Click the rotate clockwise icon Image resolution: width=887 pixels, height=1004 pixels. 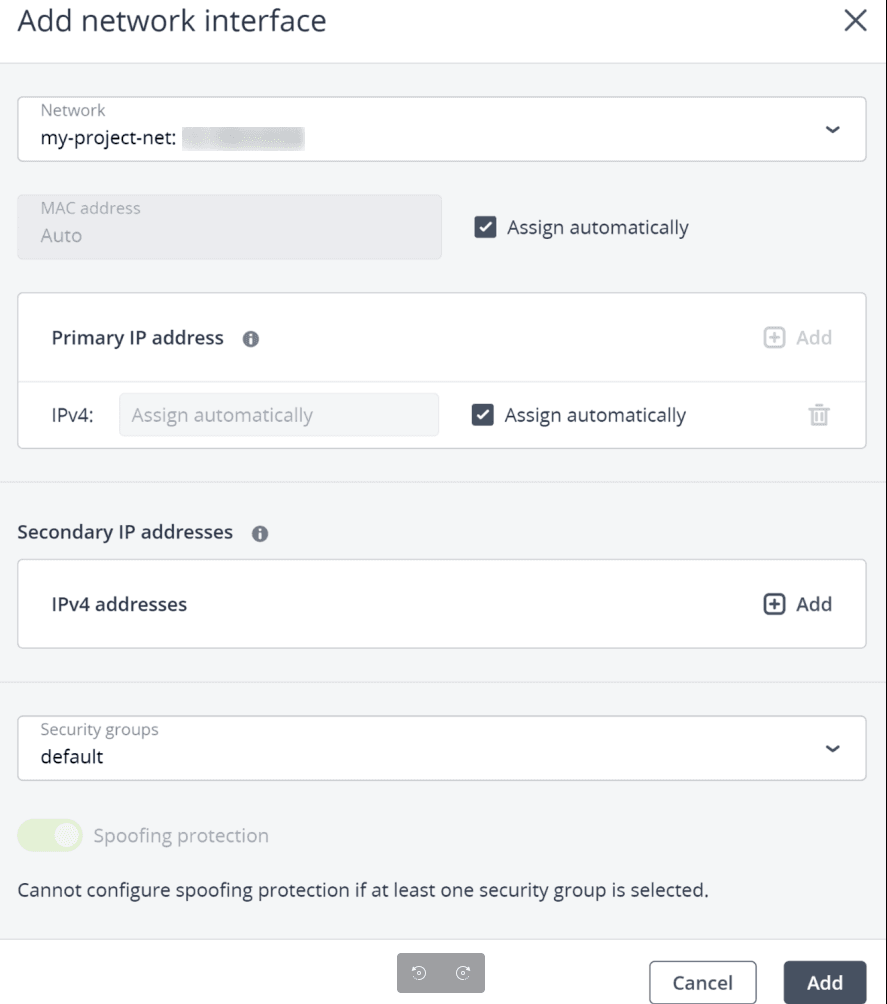point(463,973)
